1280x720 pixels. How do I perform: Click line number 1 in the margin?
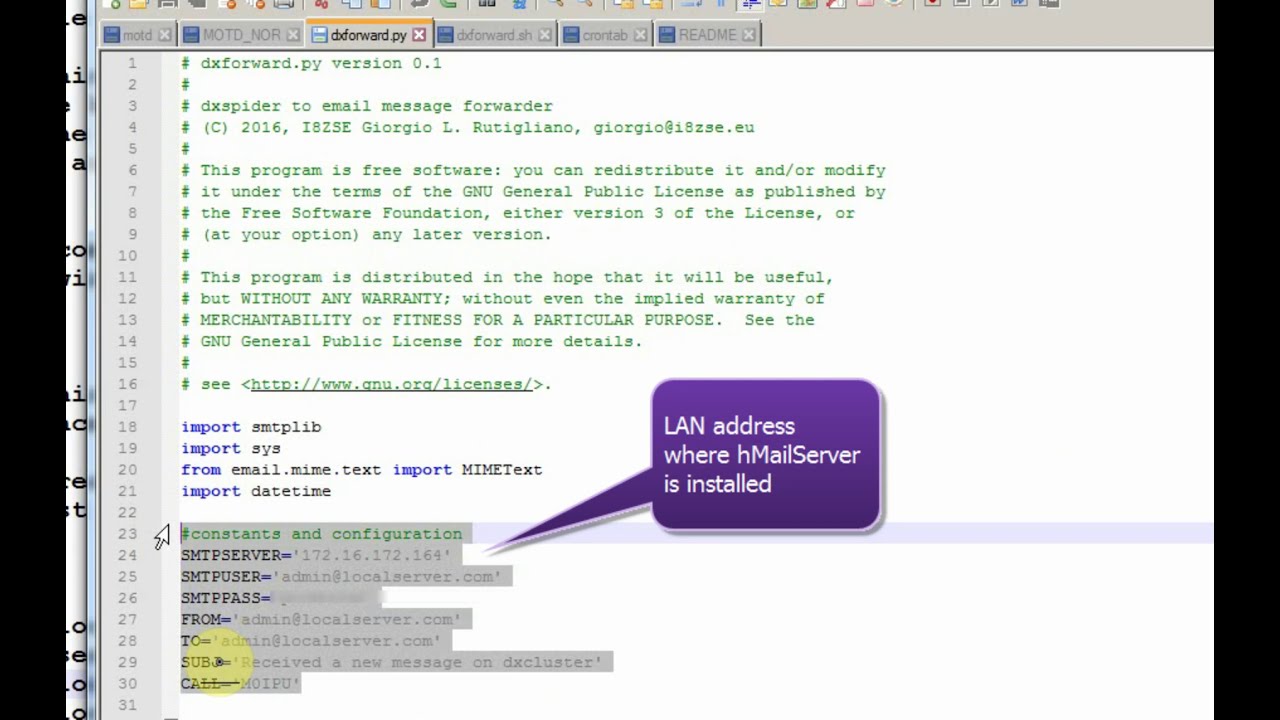click(x=132, y=63)
